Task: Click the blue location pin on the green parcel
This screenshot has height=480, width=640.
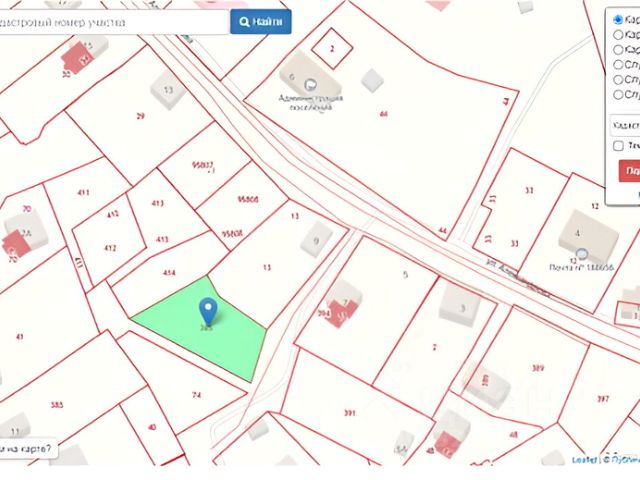Action: (209, 312)
